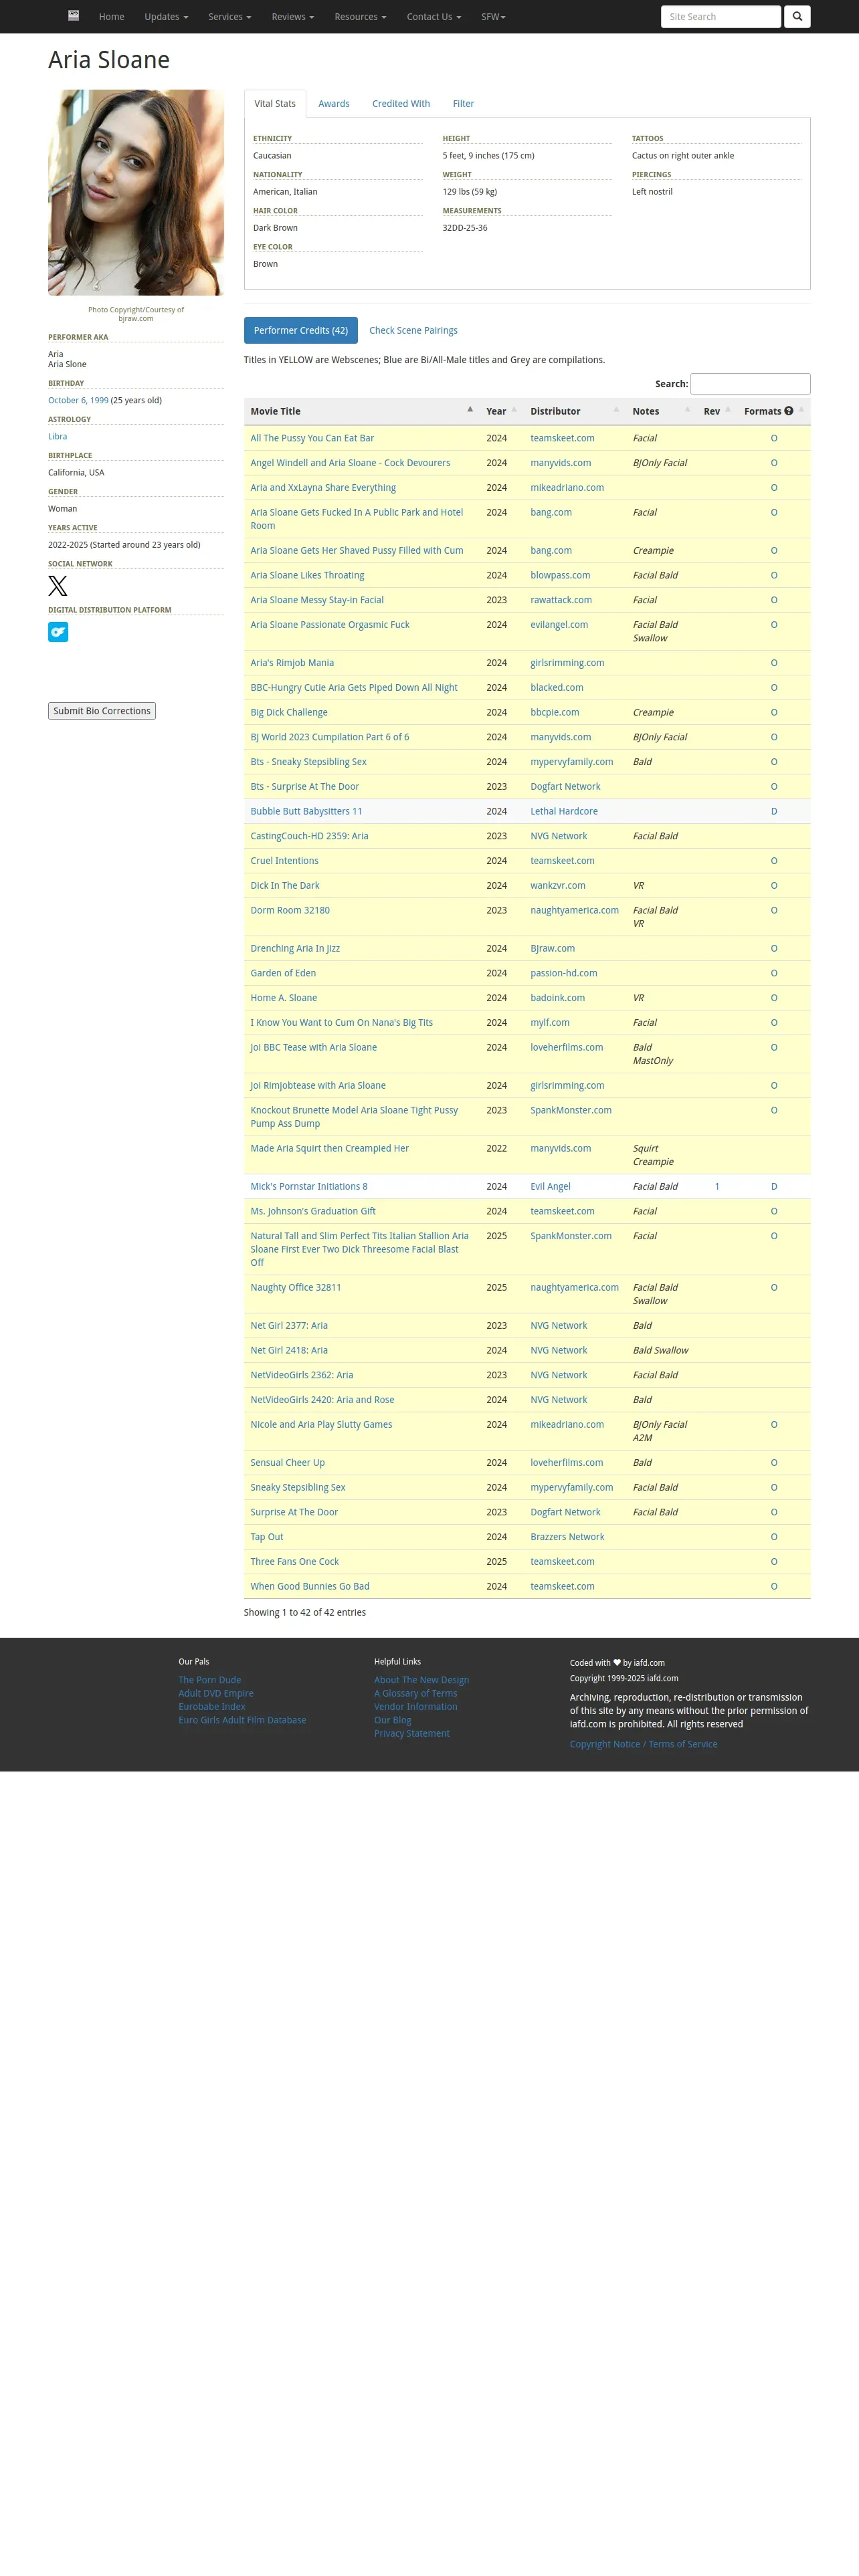859x2576 pixels.
Task: Sort table by Movie Title arrow
Action: tap(470, 409)
